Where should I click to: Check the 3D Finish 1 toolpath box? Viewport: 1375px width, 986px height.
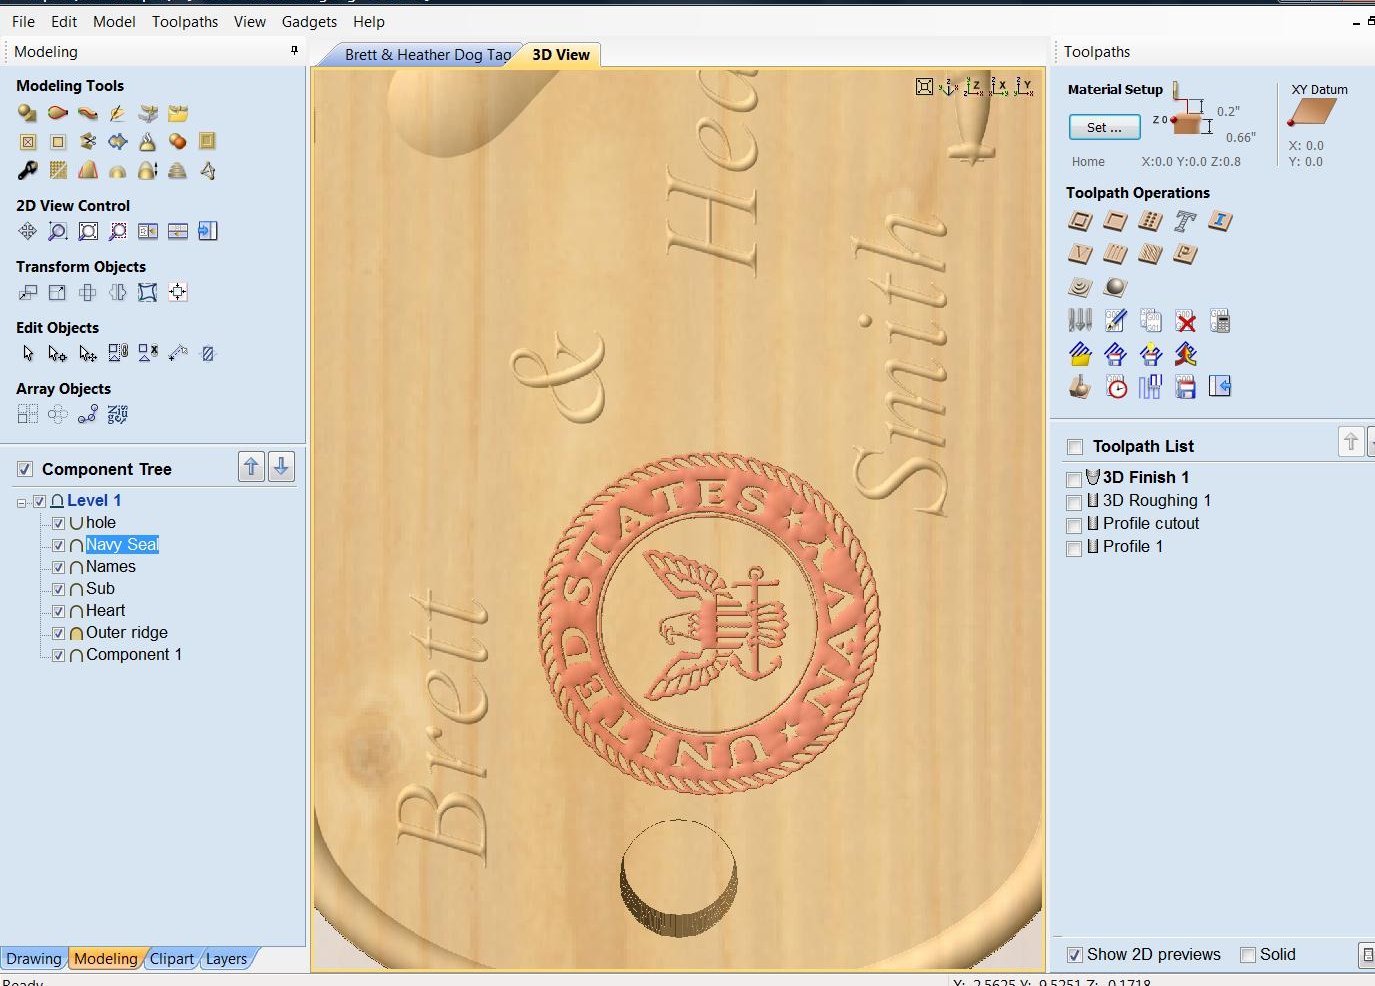tap(1074, 479)
